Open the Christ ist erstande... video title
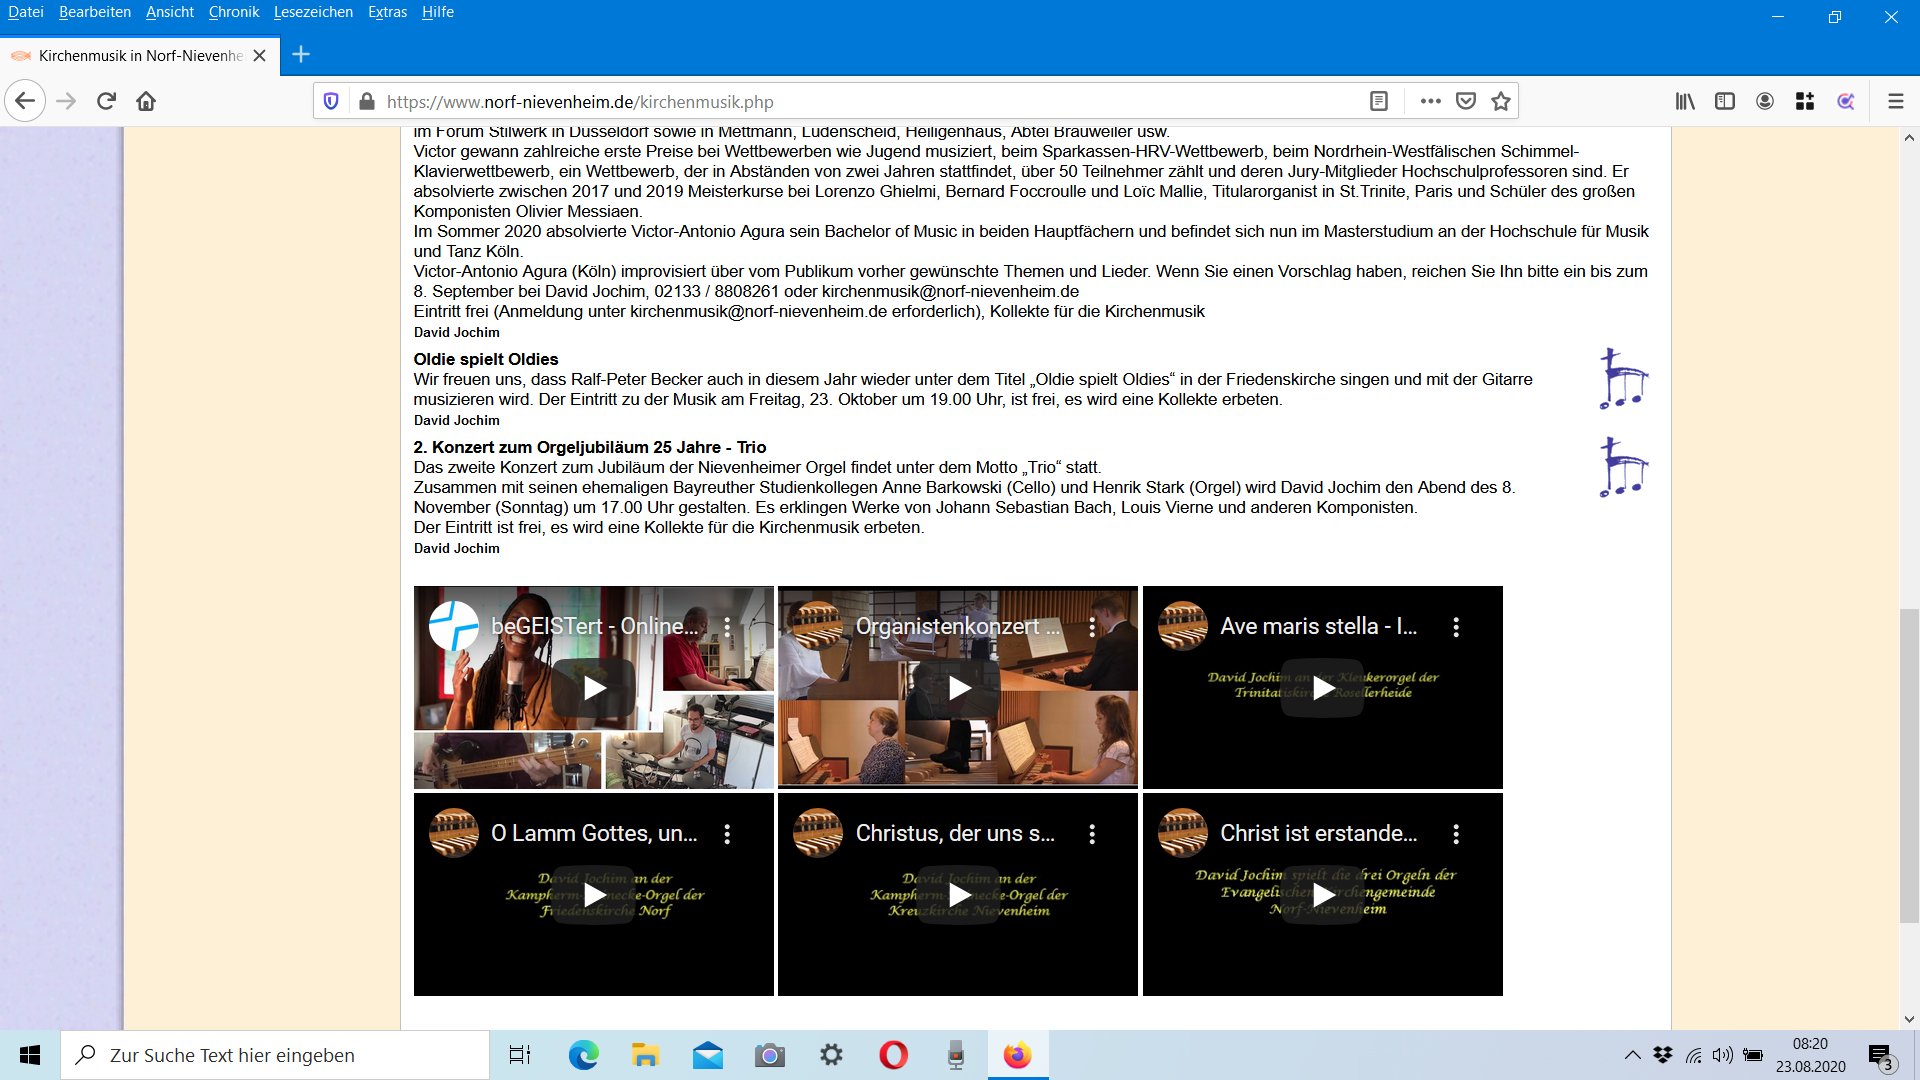 [x=1319, y=834]
